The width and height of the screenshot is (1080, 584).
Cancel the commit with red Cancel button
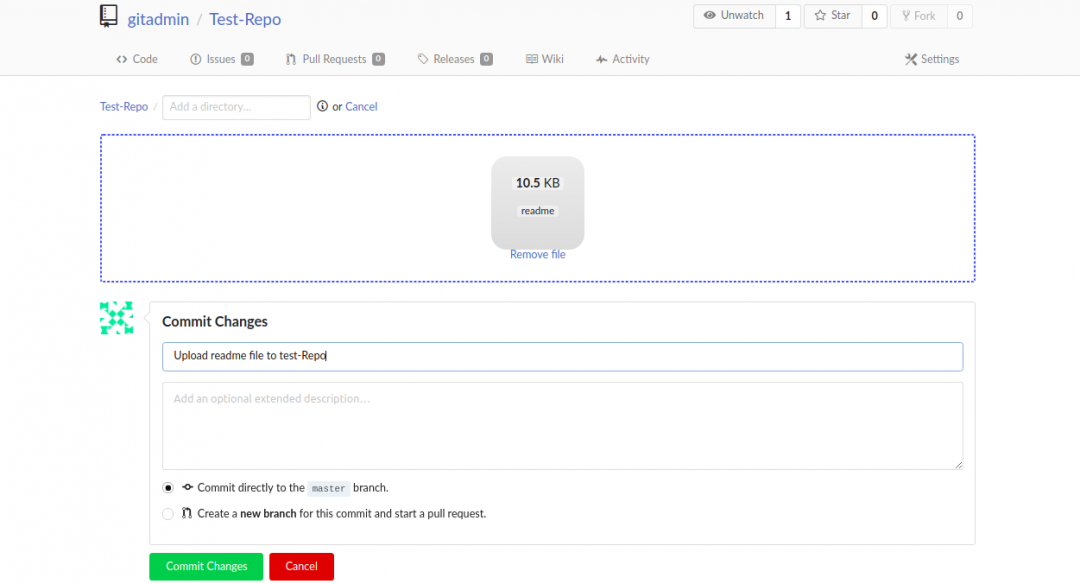tap(301, 566)
